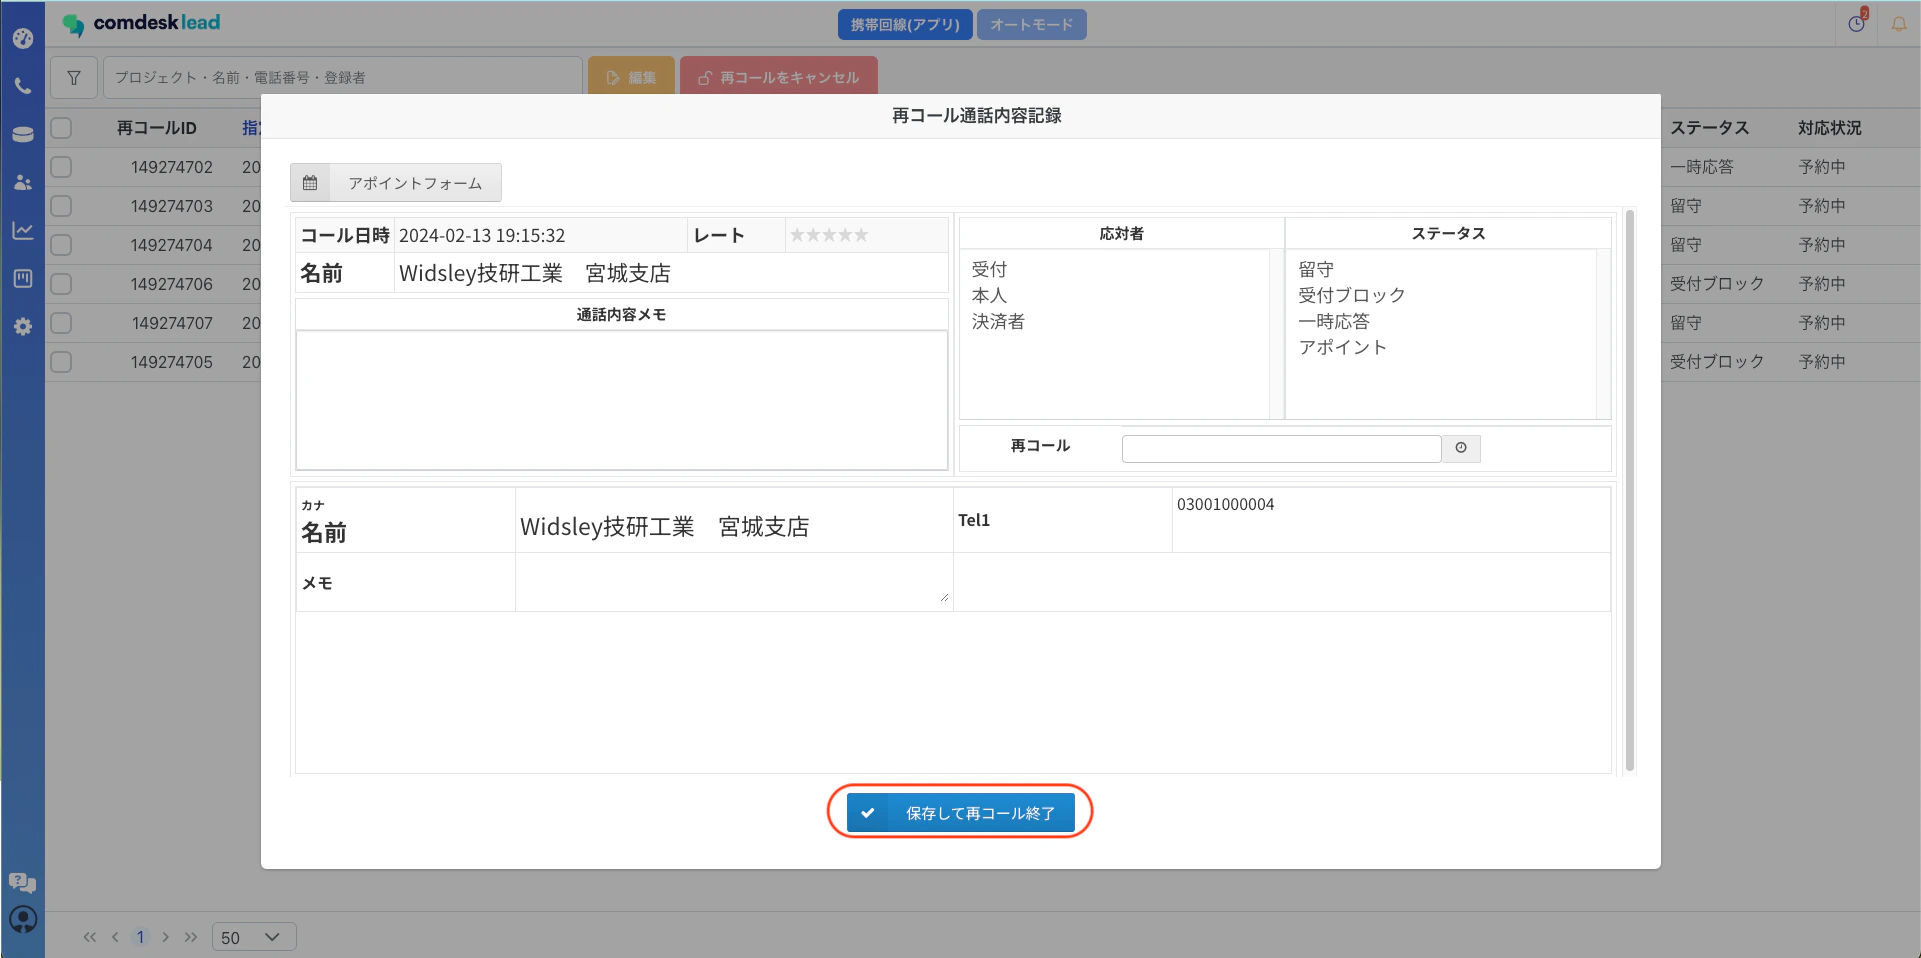Click the call datetime 2024-02-13 19:15:32
Viewport: 1921px width, 958px height.
point(482,235)
